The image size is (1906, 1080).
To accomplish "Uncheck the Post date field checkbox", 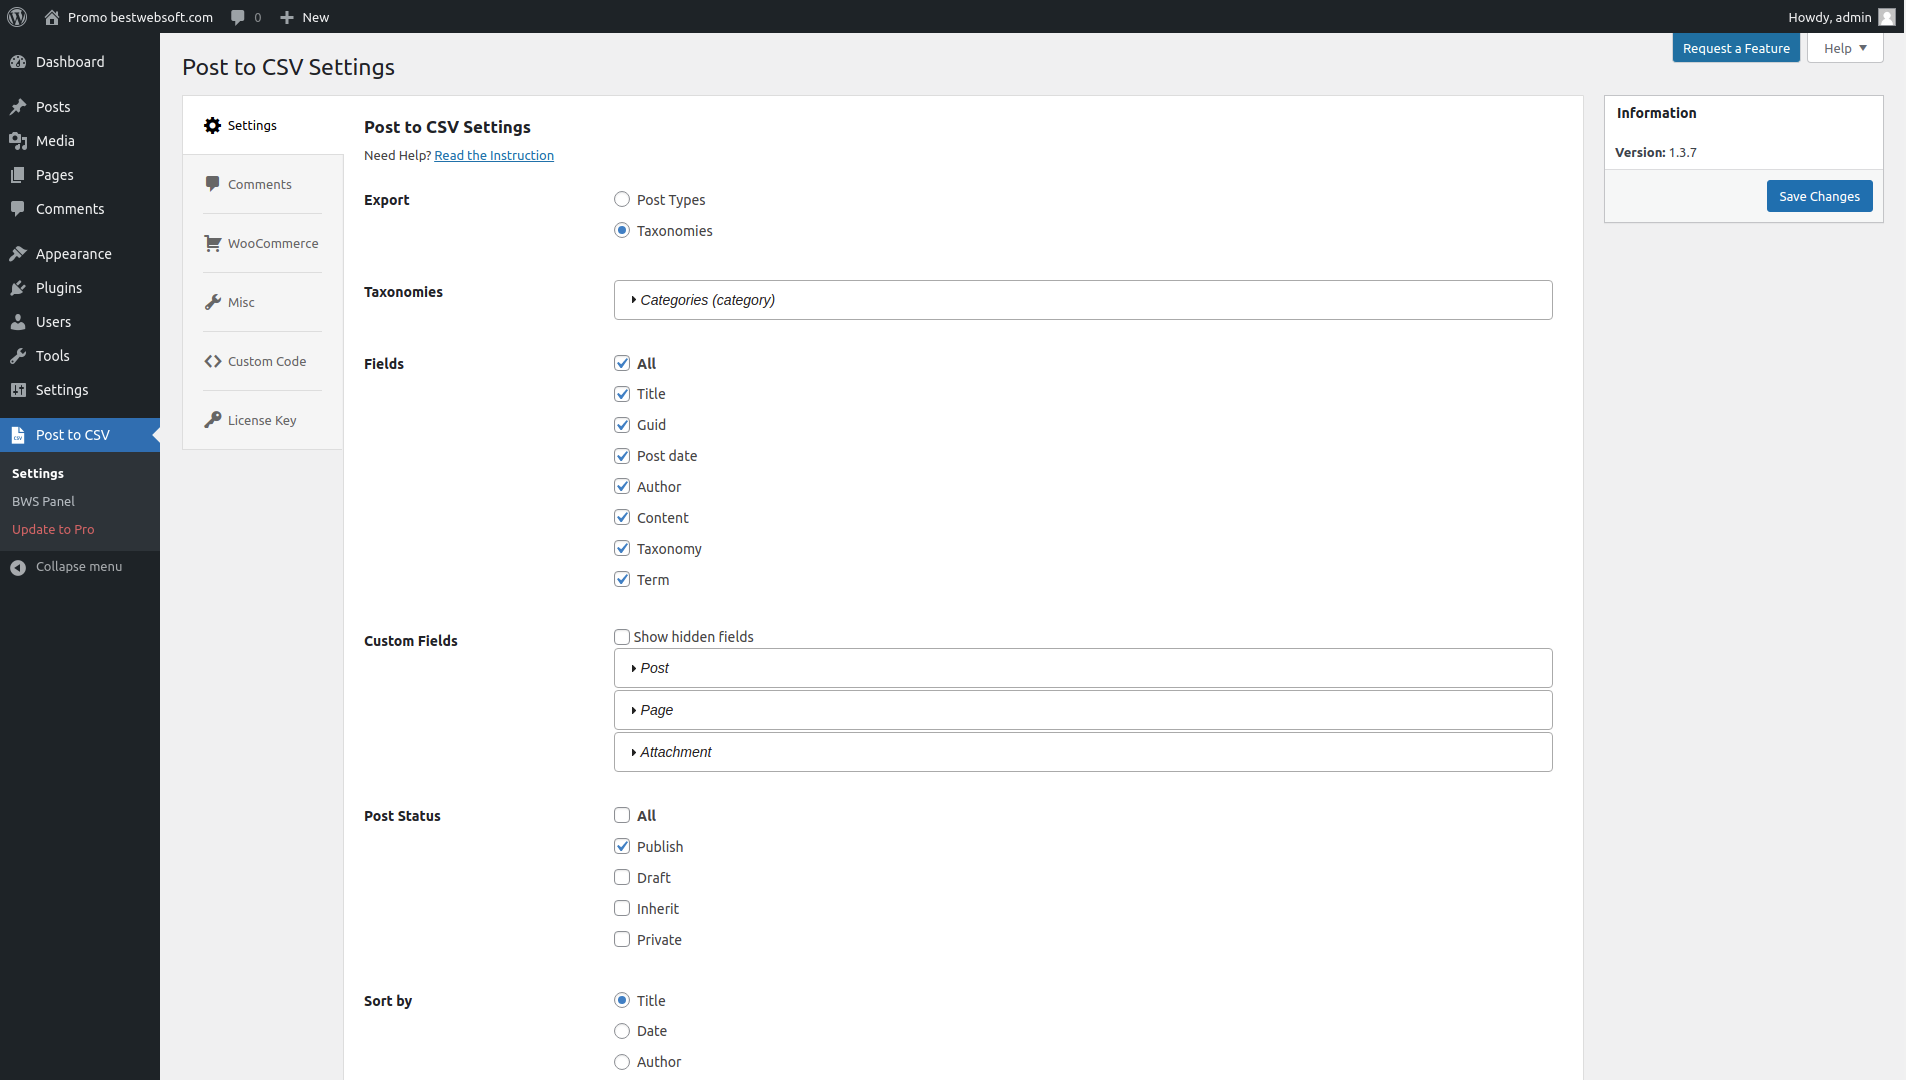I will [x=622, y=456].
